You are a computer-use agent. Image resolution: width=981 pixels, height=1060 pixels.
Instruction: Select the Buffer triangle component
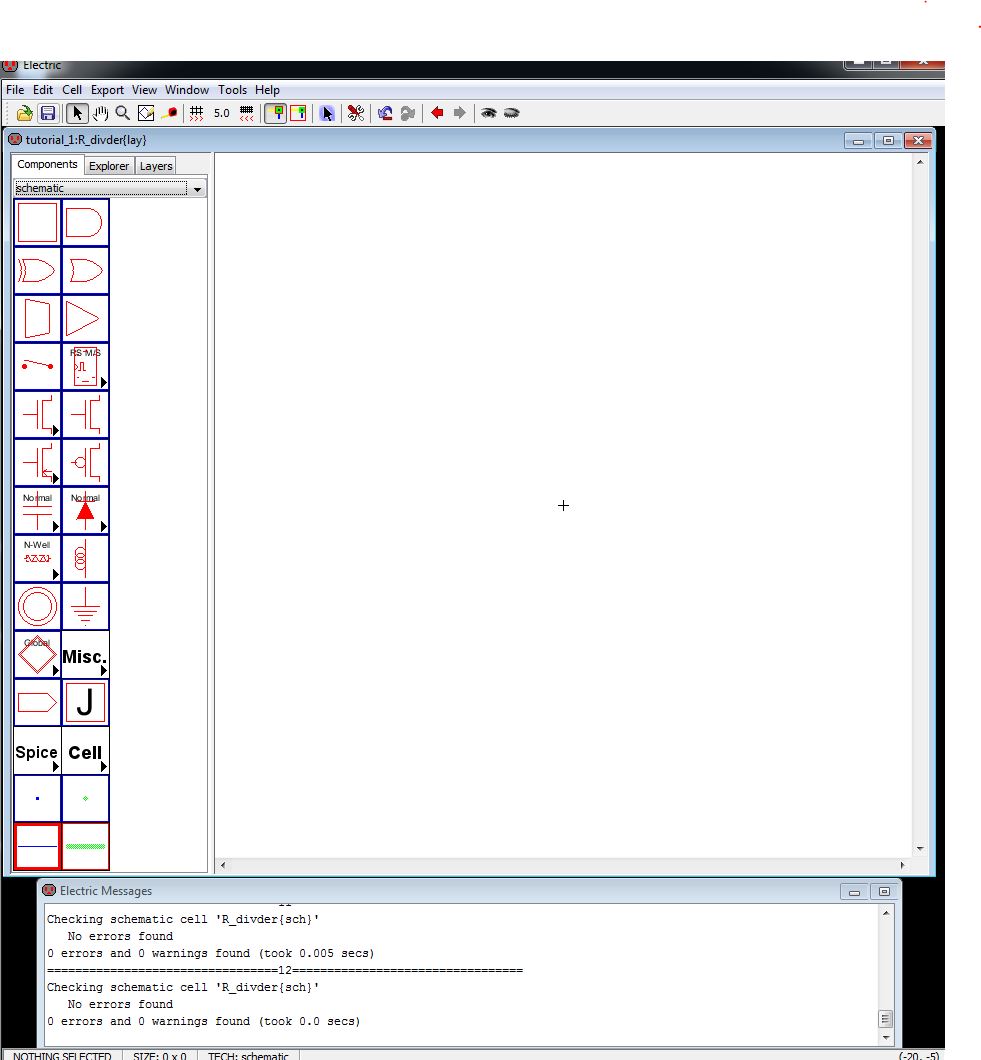(x=85, y=318)
